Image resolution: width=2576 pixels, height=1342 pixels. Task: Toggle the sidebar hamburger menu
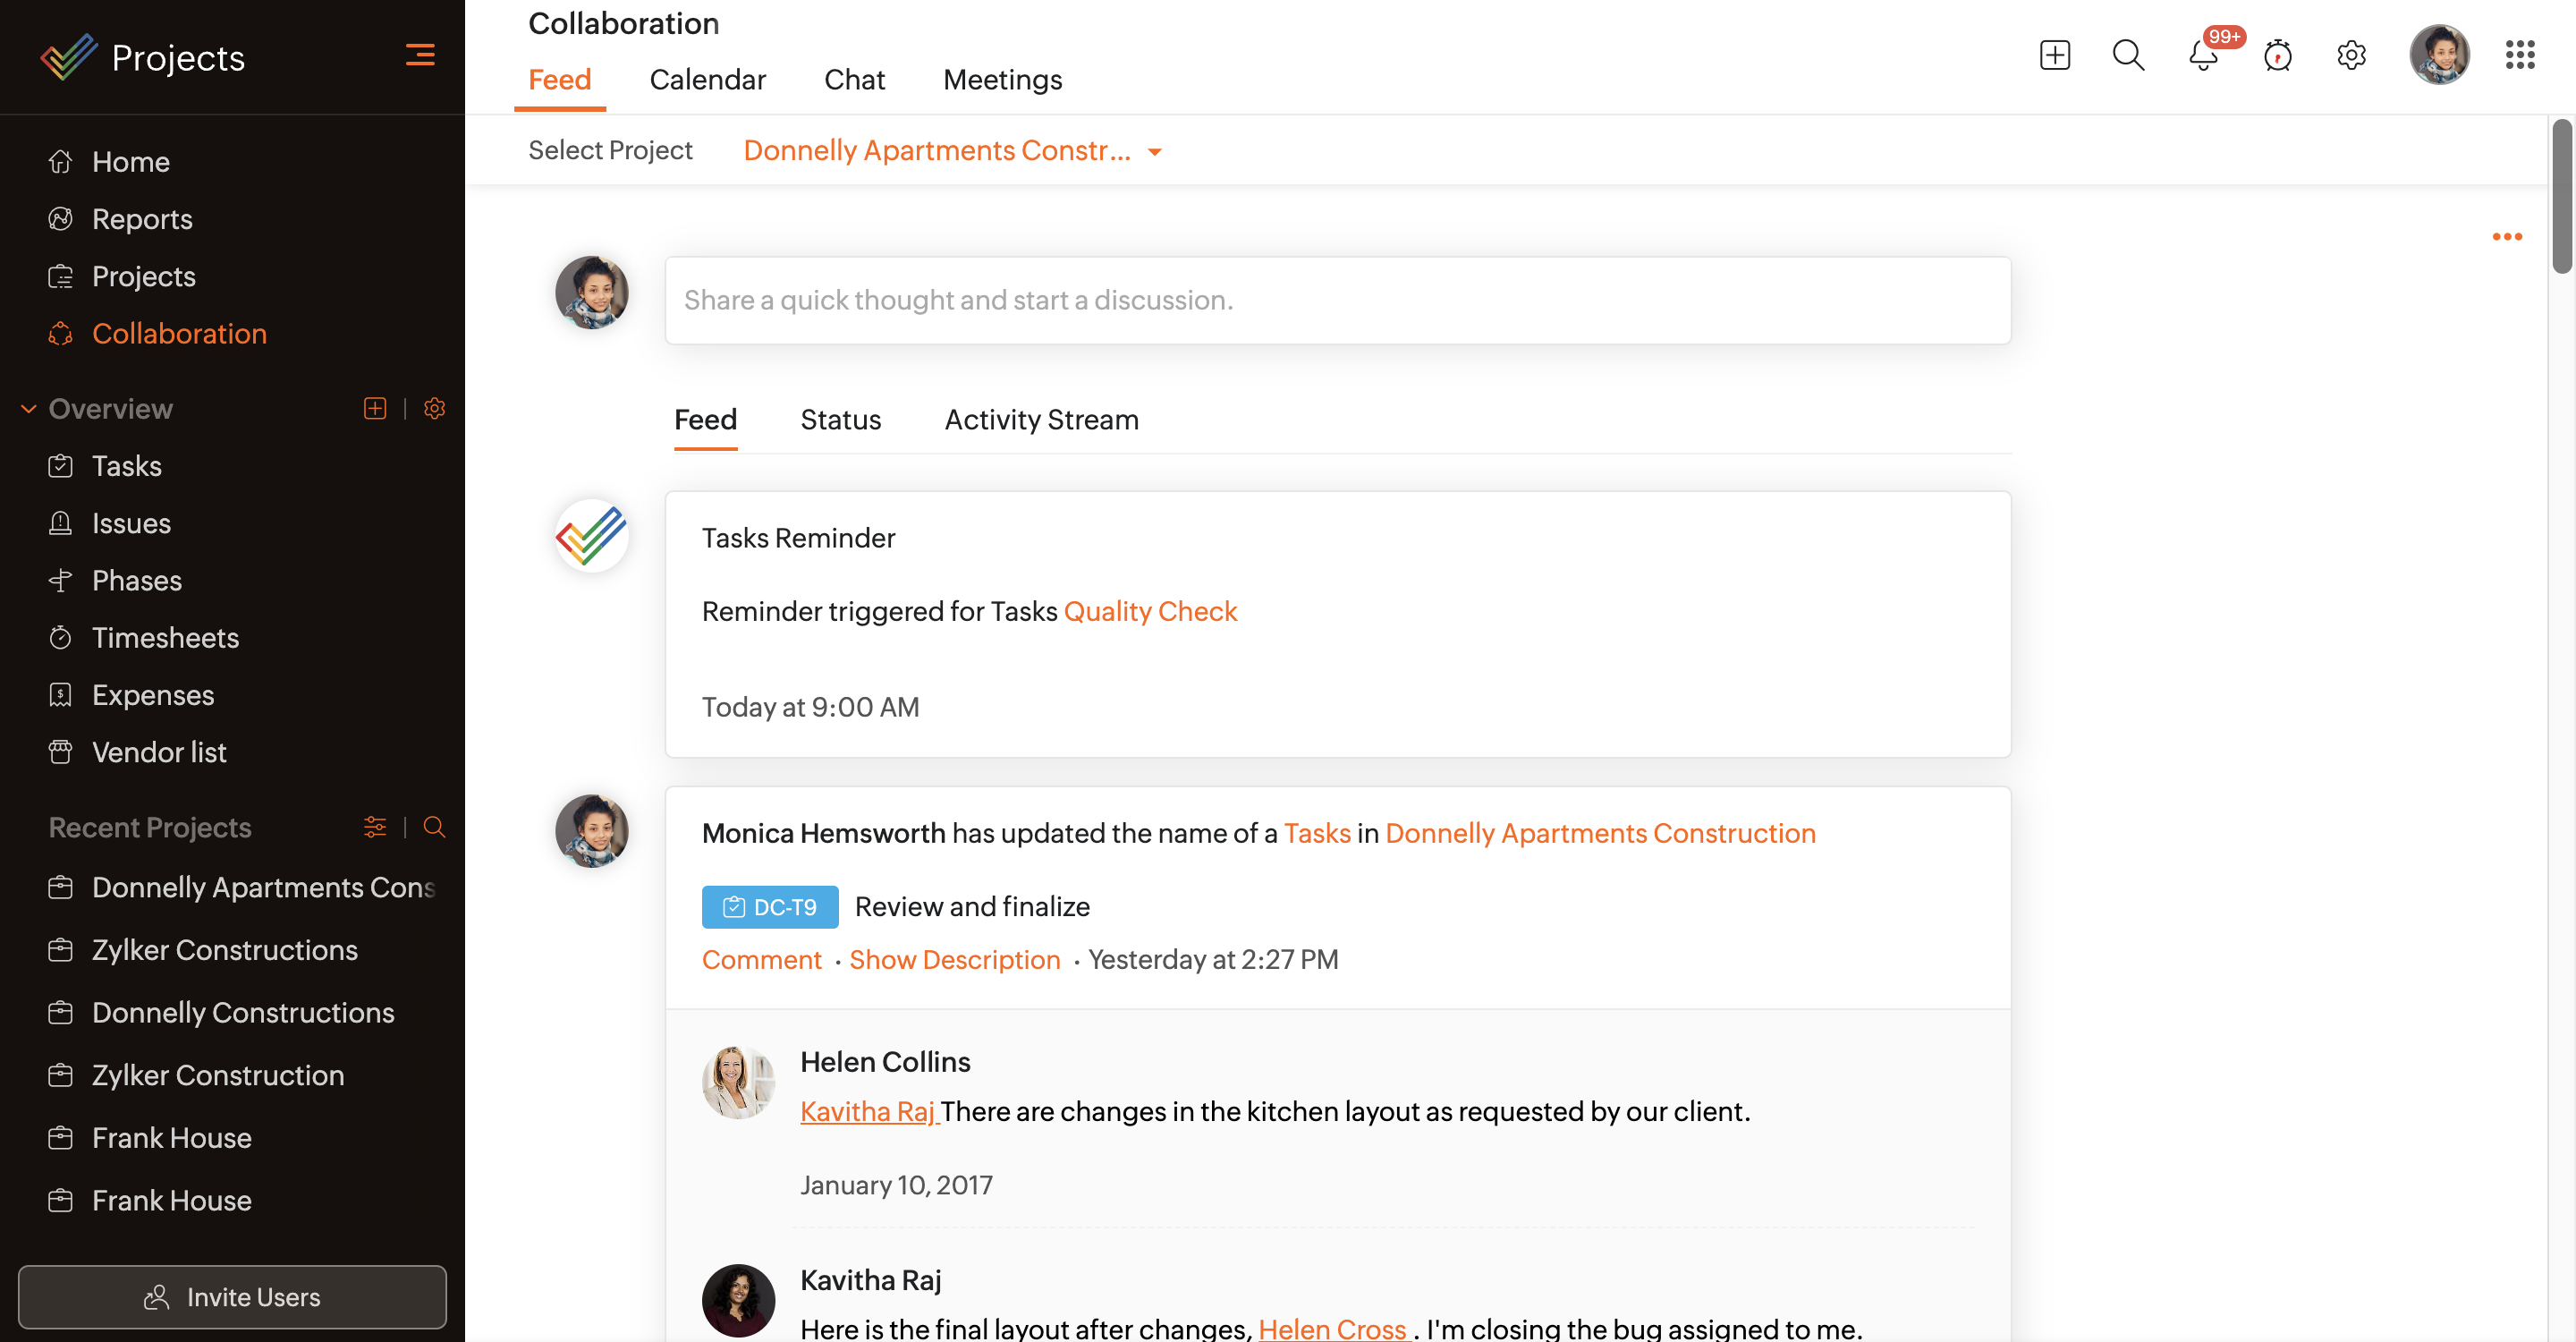tap(420, 55)
